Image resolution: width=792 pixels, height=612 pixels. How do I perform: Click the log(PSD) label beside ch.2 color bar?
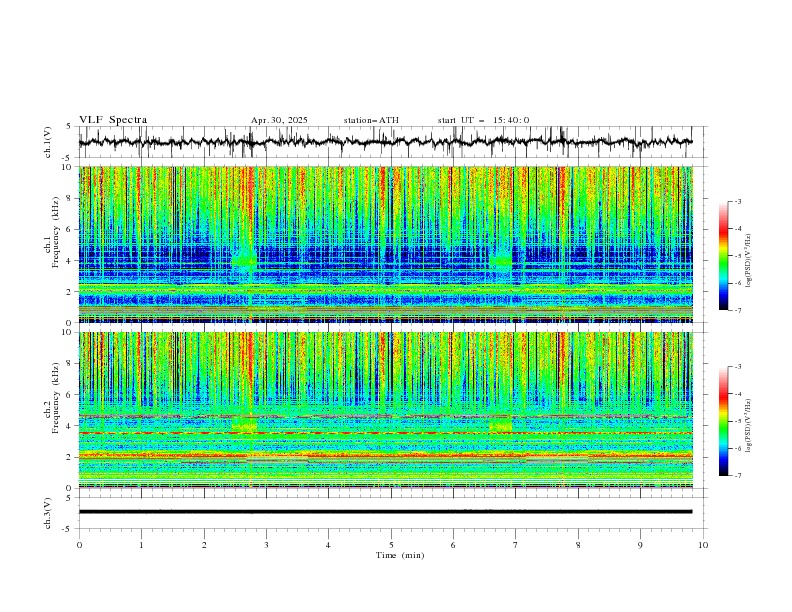click(x=748, y=426)
